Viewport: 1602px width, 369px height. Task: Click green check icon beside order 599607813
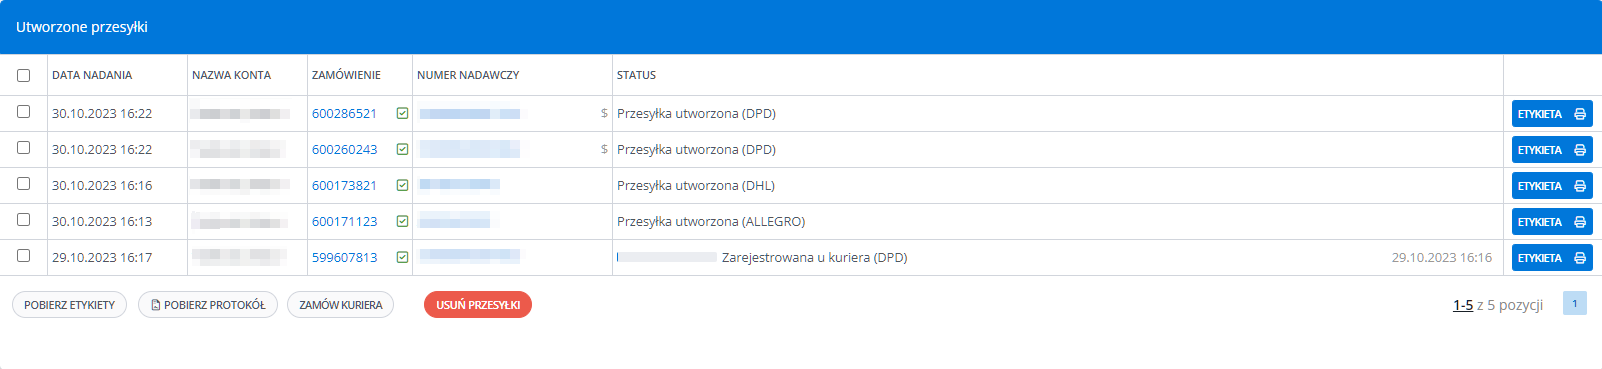[402, 258]
